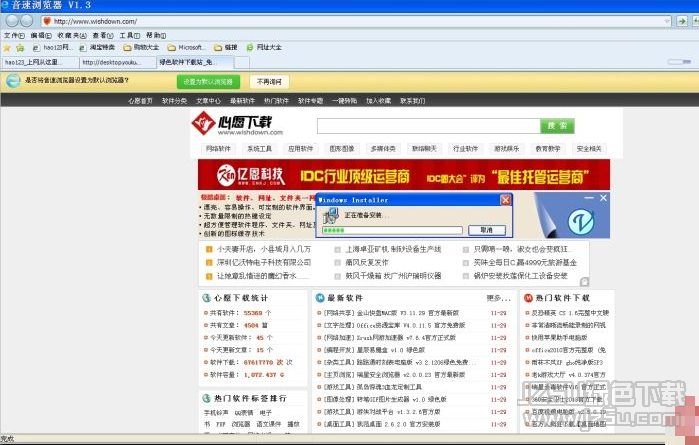
Task: Click 更多... in 最新软件 section
Action: [x=498, y=298]
